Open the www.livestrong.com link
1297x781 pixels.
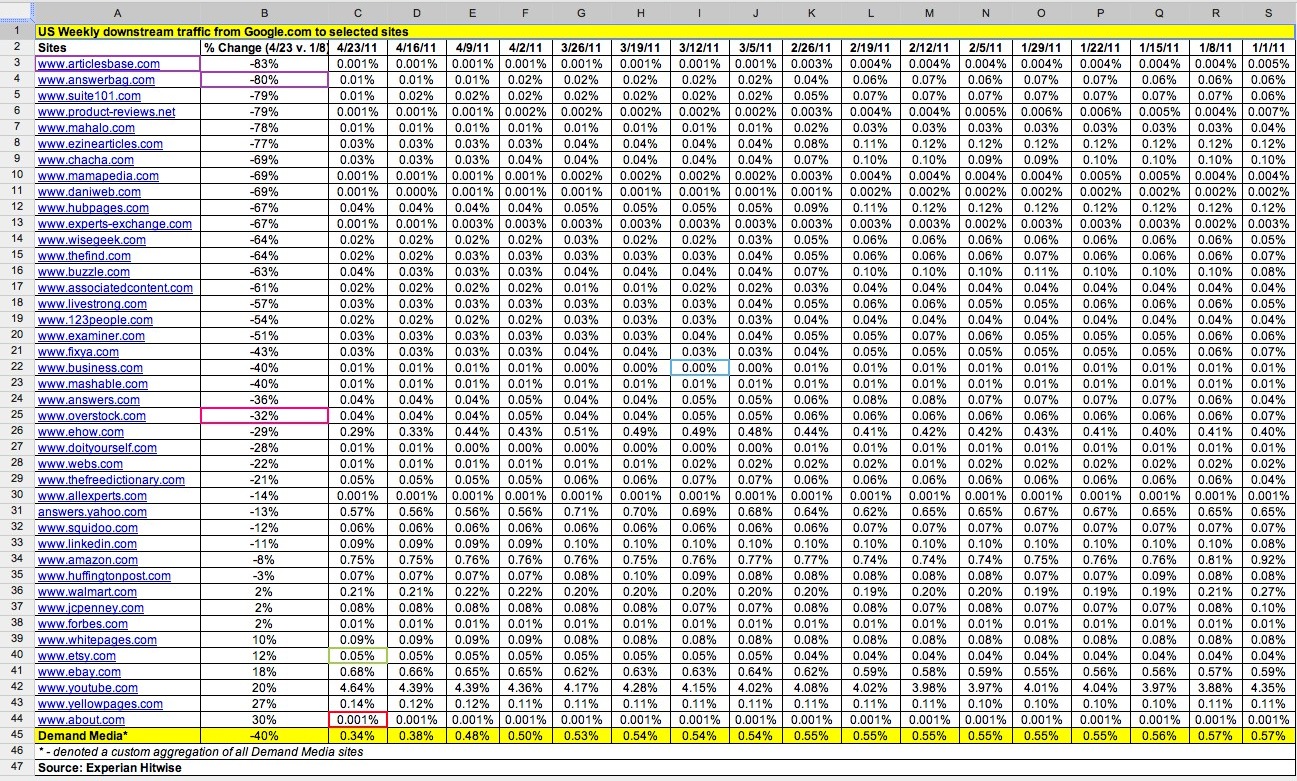[x=92, y=304]
